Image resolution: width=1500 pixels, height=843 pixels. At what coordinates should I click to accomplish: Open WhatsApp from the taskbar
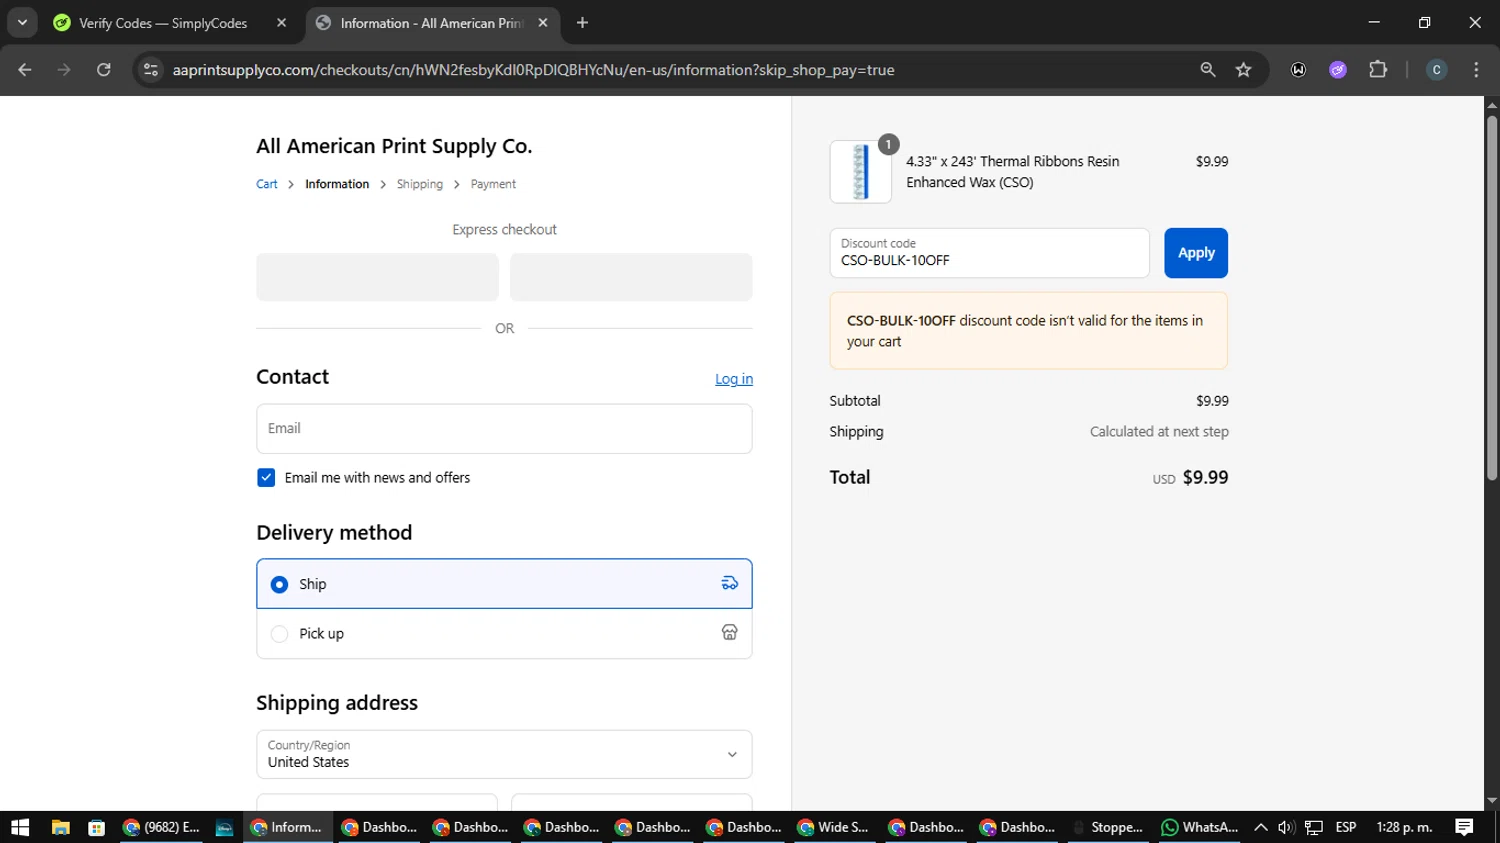[1199, 827]
